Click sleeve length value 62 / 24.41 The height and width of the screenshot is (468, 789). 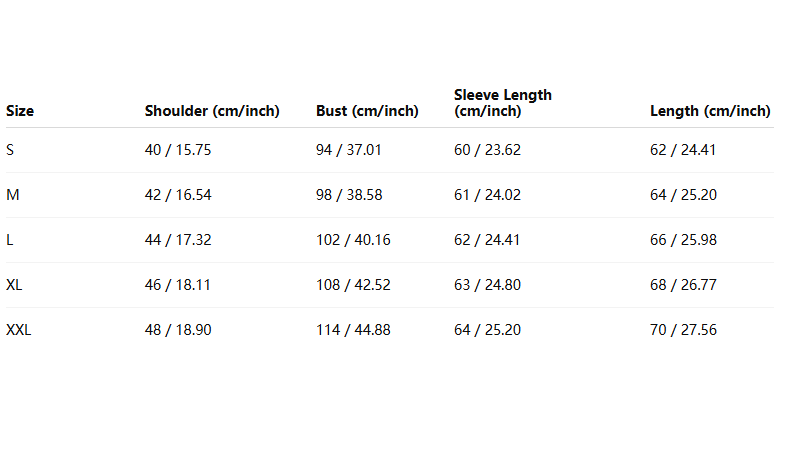point(487,240)
